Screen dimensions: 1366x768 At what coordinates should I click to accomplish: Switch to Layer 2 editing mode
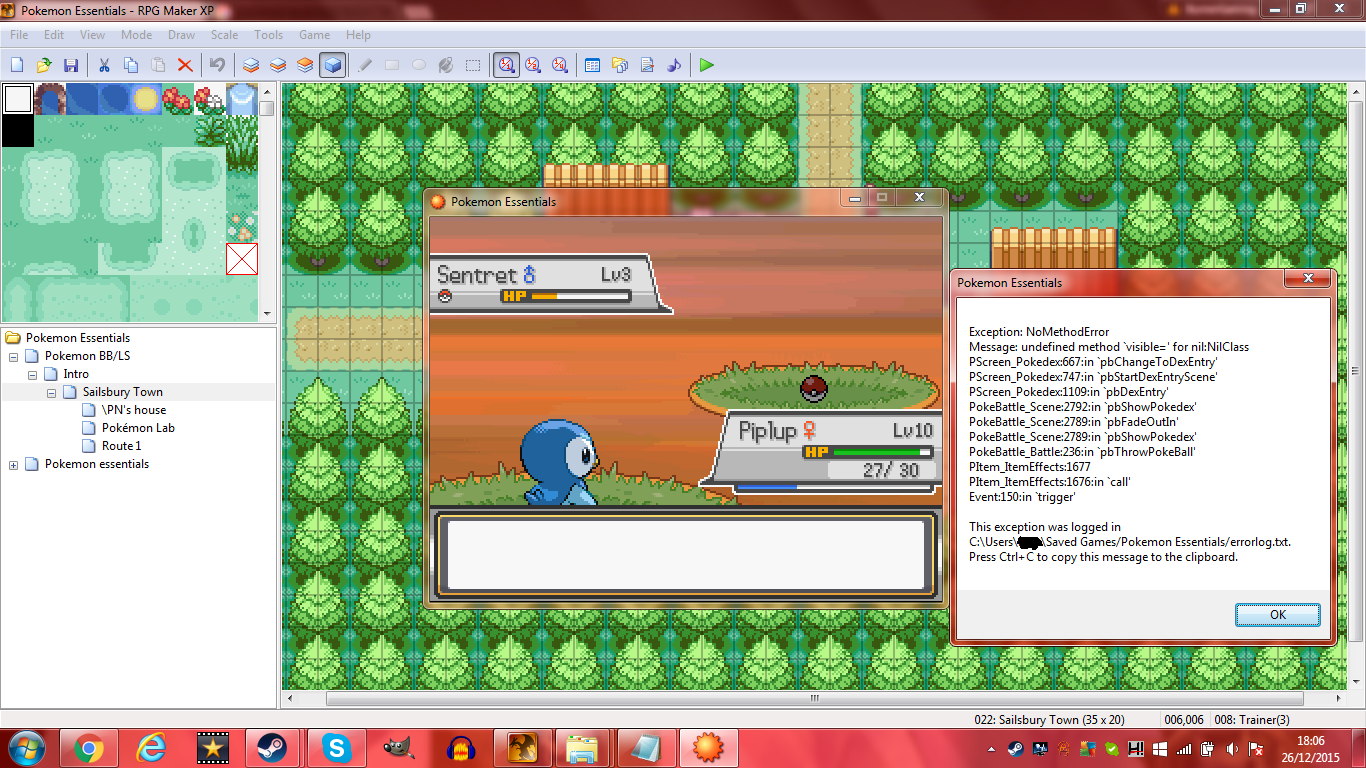coord(278,65)
